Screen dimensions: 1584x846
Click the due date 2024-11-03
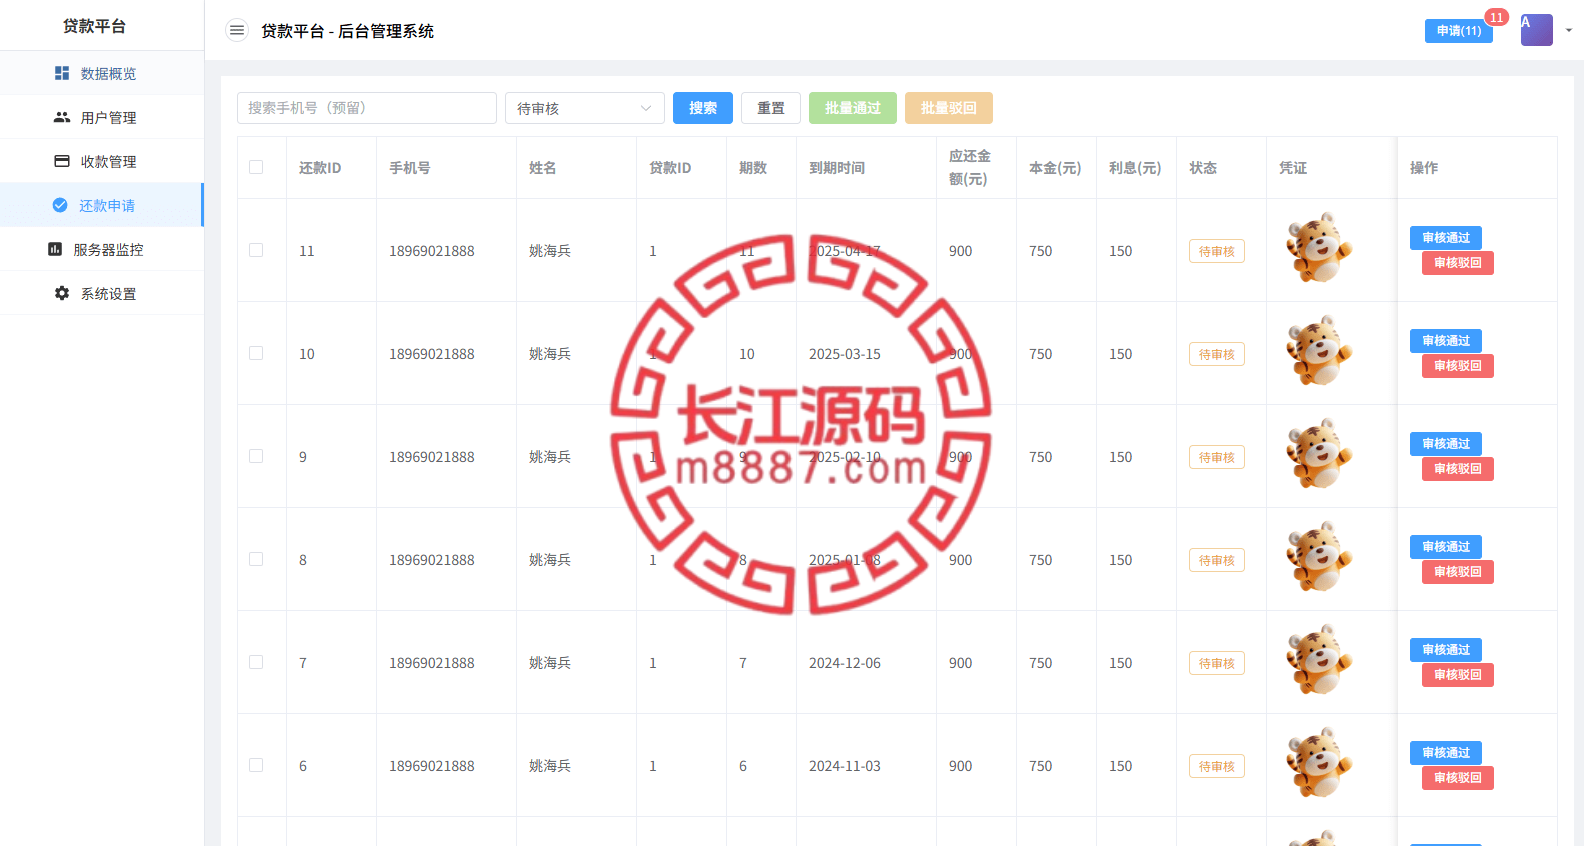click(x=845, y=766)
